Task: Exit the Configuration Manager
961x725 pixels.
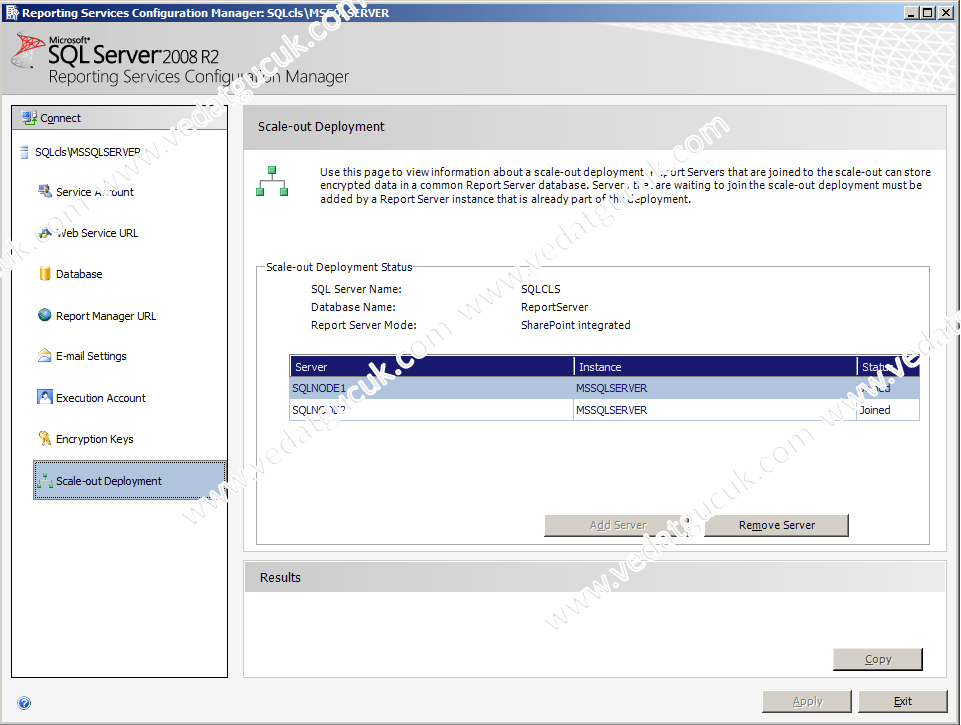Action: (x=903, y=701)
